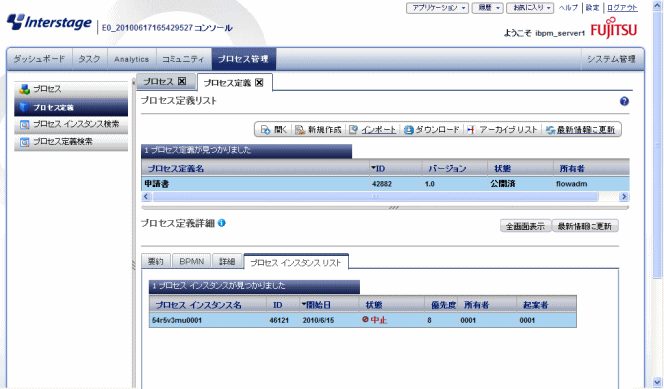Open プロセス定義検索 in the sidebar
This screenshot has height=389, width=664.
point(71,141)
